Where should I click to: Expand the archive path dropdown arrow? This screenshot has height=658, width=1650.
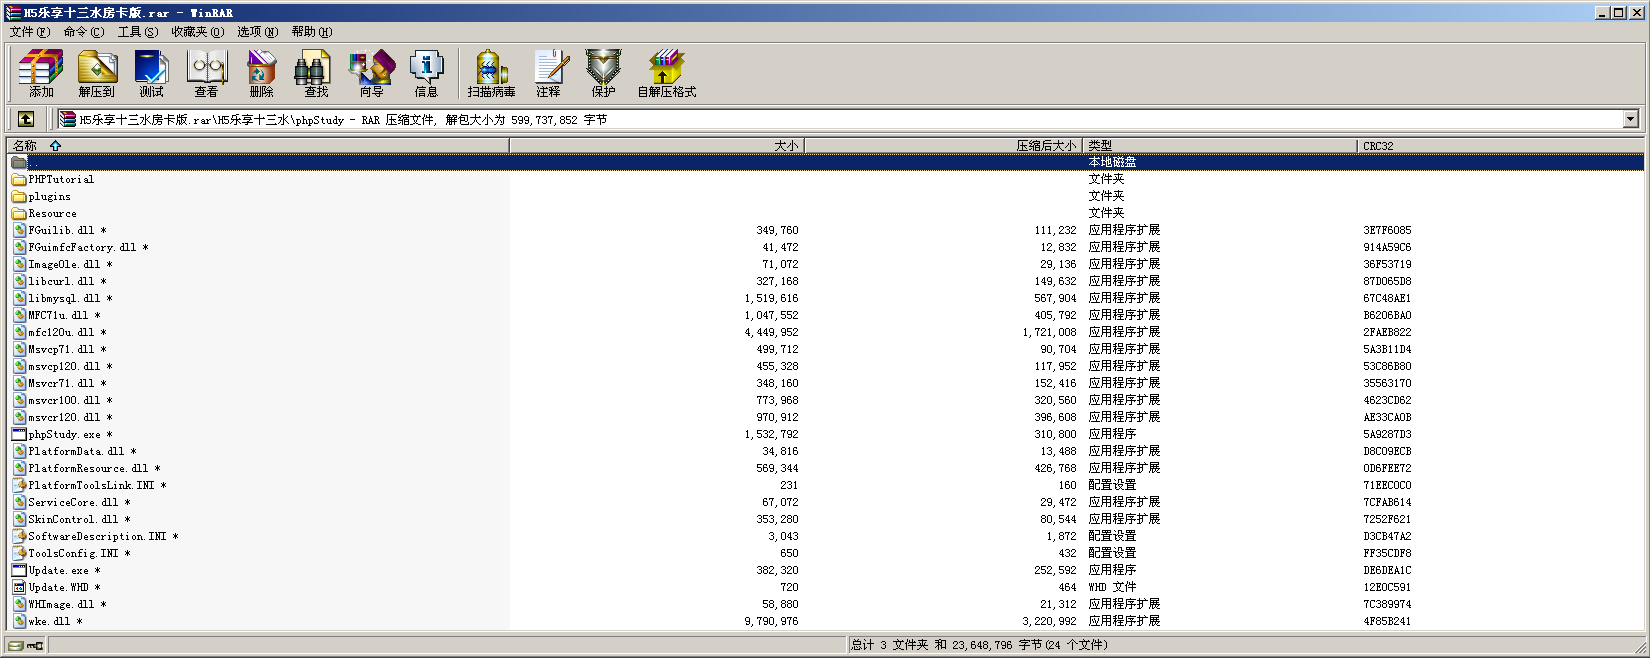[1630, 119]
